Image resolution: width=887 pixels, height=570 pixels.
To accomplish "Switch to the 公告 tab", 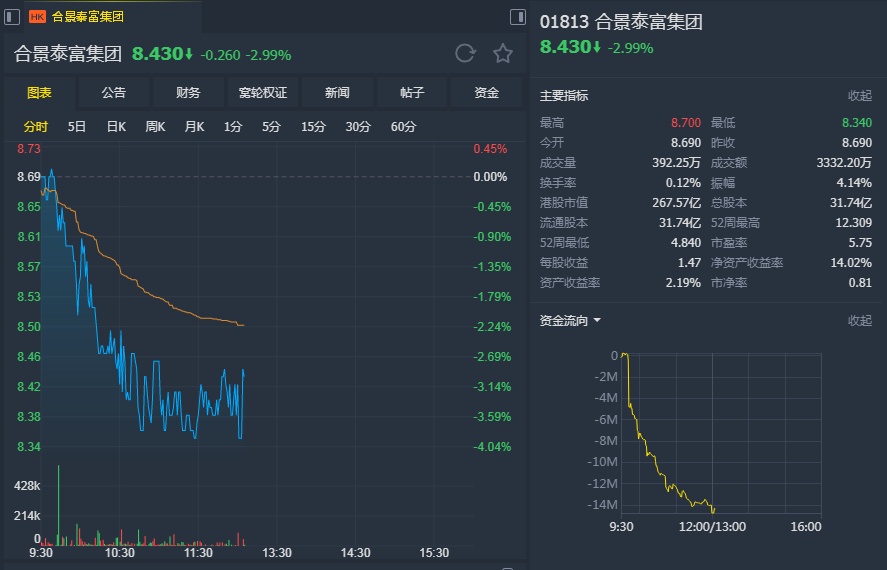I will [114, 93].
